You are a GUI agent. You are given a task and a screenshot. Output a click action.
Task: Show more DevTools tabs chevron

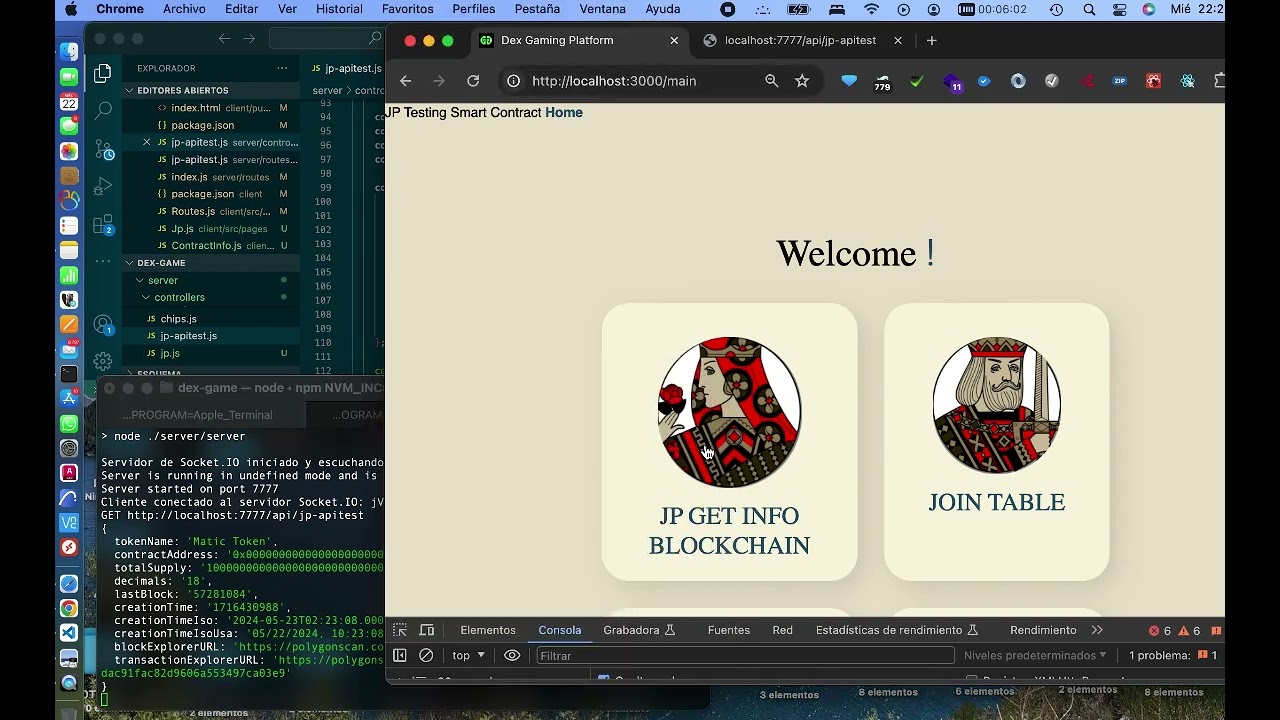1097,630
